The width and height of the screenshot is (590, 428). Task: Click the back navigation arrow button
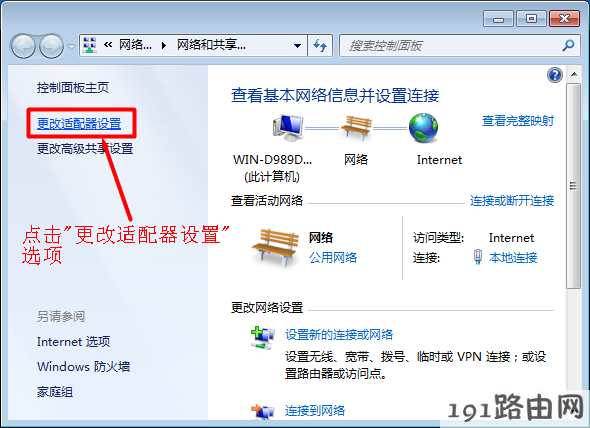[x=23, y=46]
